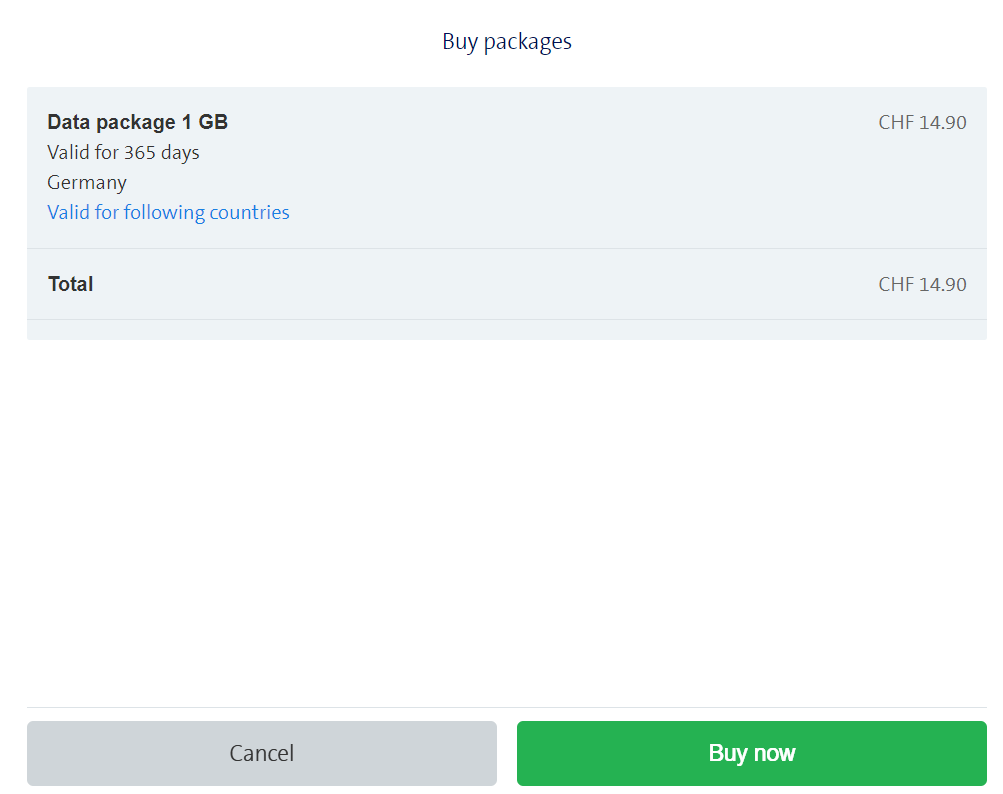Image resolution: width=1003 pixels, height=794 pixels.
Task: Confirm the purchase with Buy now
Action: pyautogui.click(x=751, y=753)
